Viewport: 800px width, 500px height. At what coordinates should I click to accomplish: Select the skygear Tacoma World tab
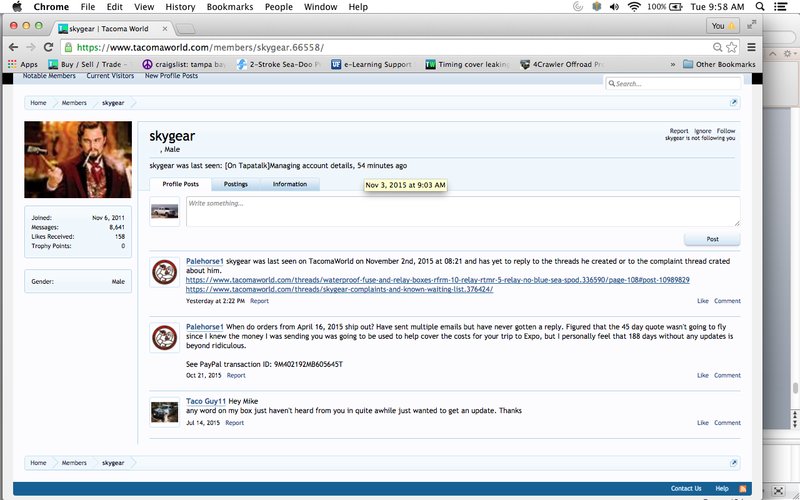[x=109, y=29]
